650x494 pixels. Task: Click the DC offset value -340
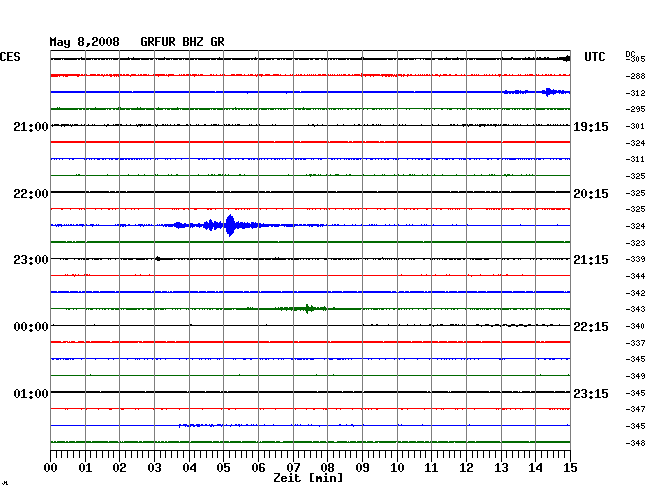[635, 326]
